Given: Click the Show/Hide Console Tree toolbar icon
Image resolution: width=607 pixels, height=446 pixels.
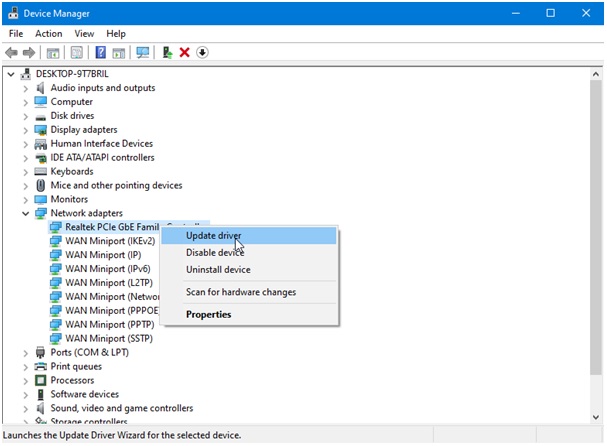Looking at the screenshot, I should [x=53, y=53].
